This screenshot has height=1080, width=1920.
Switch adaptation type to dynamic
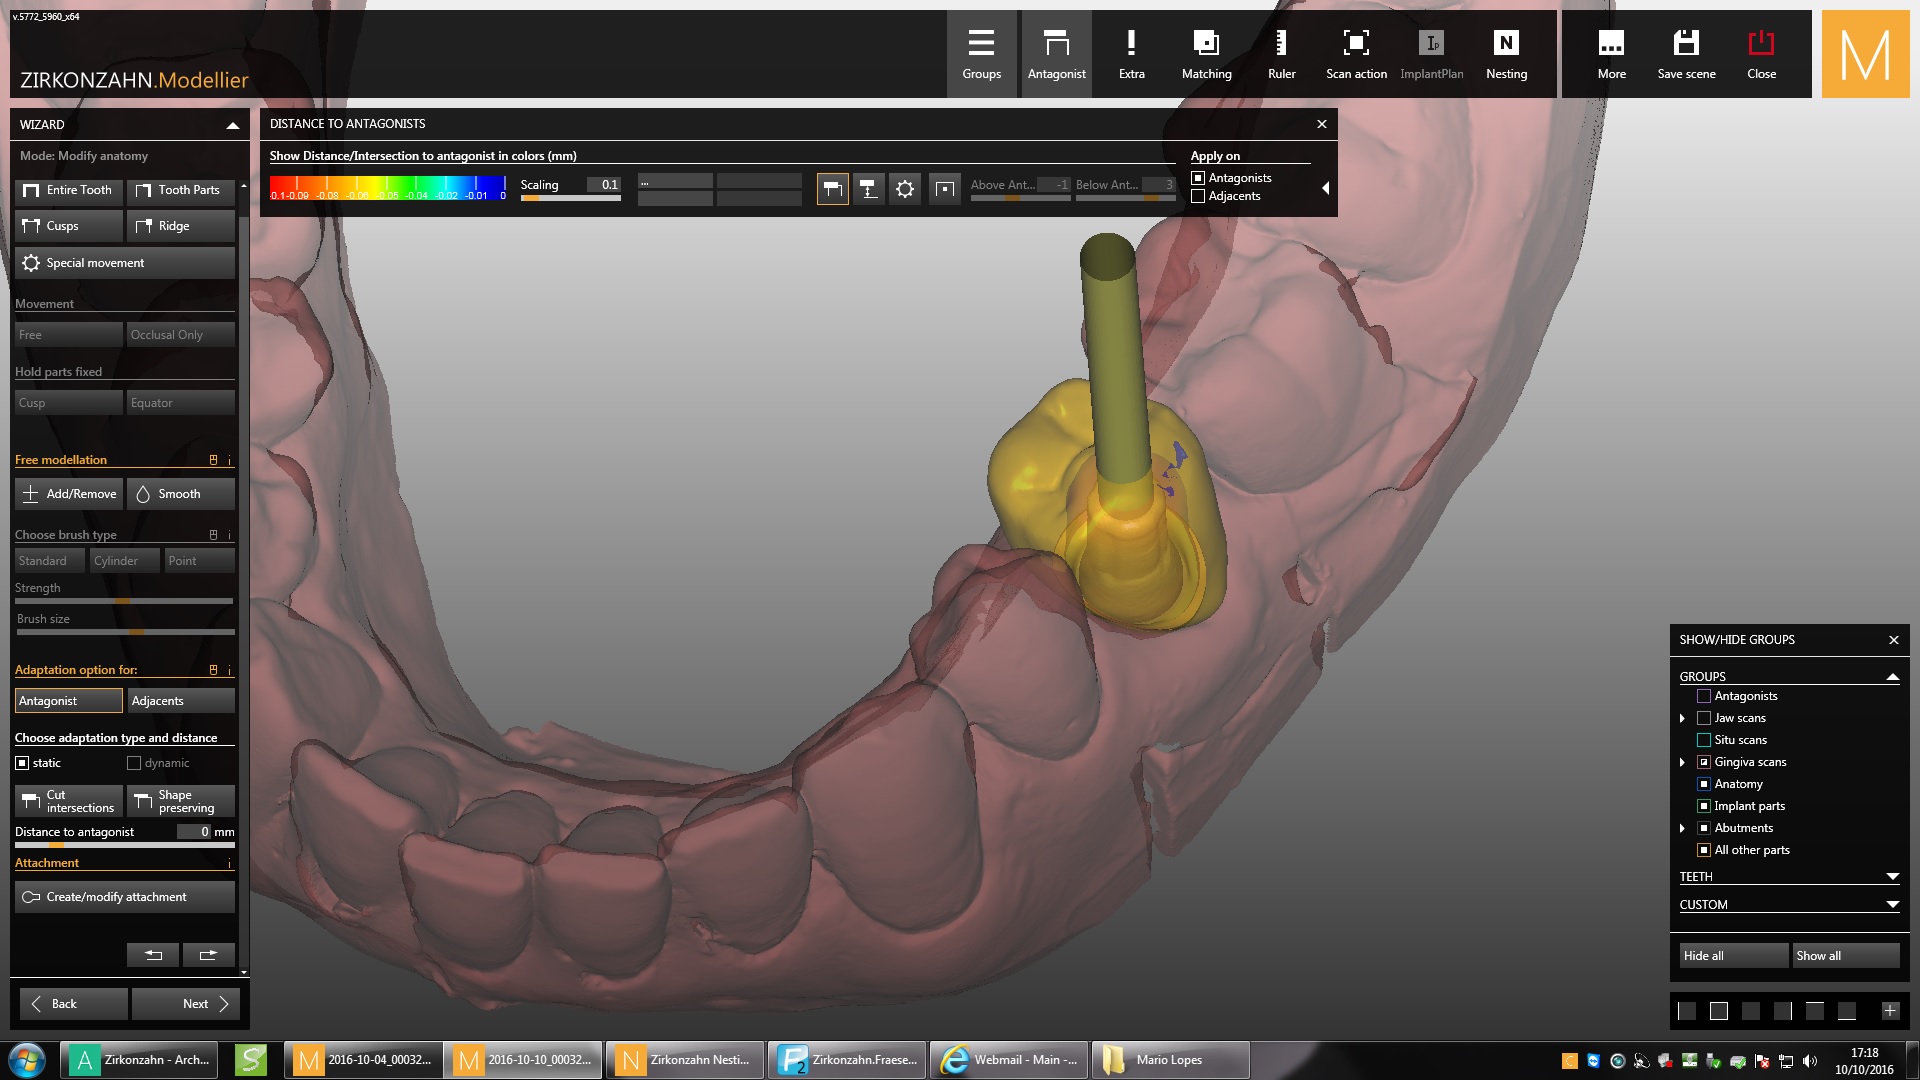tap(133, 762)
